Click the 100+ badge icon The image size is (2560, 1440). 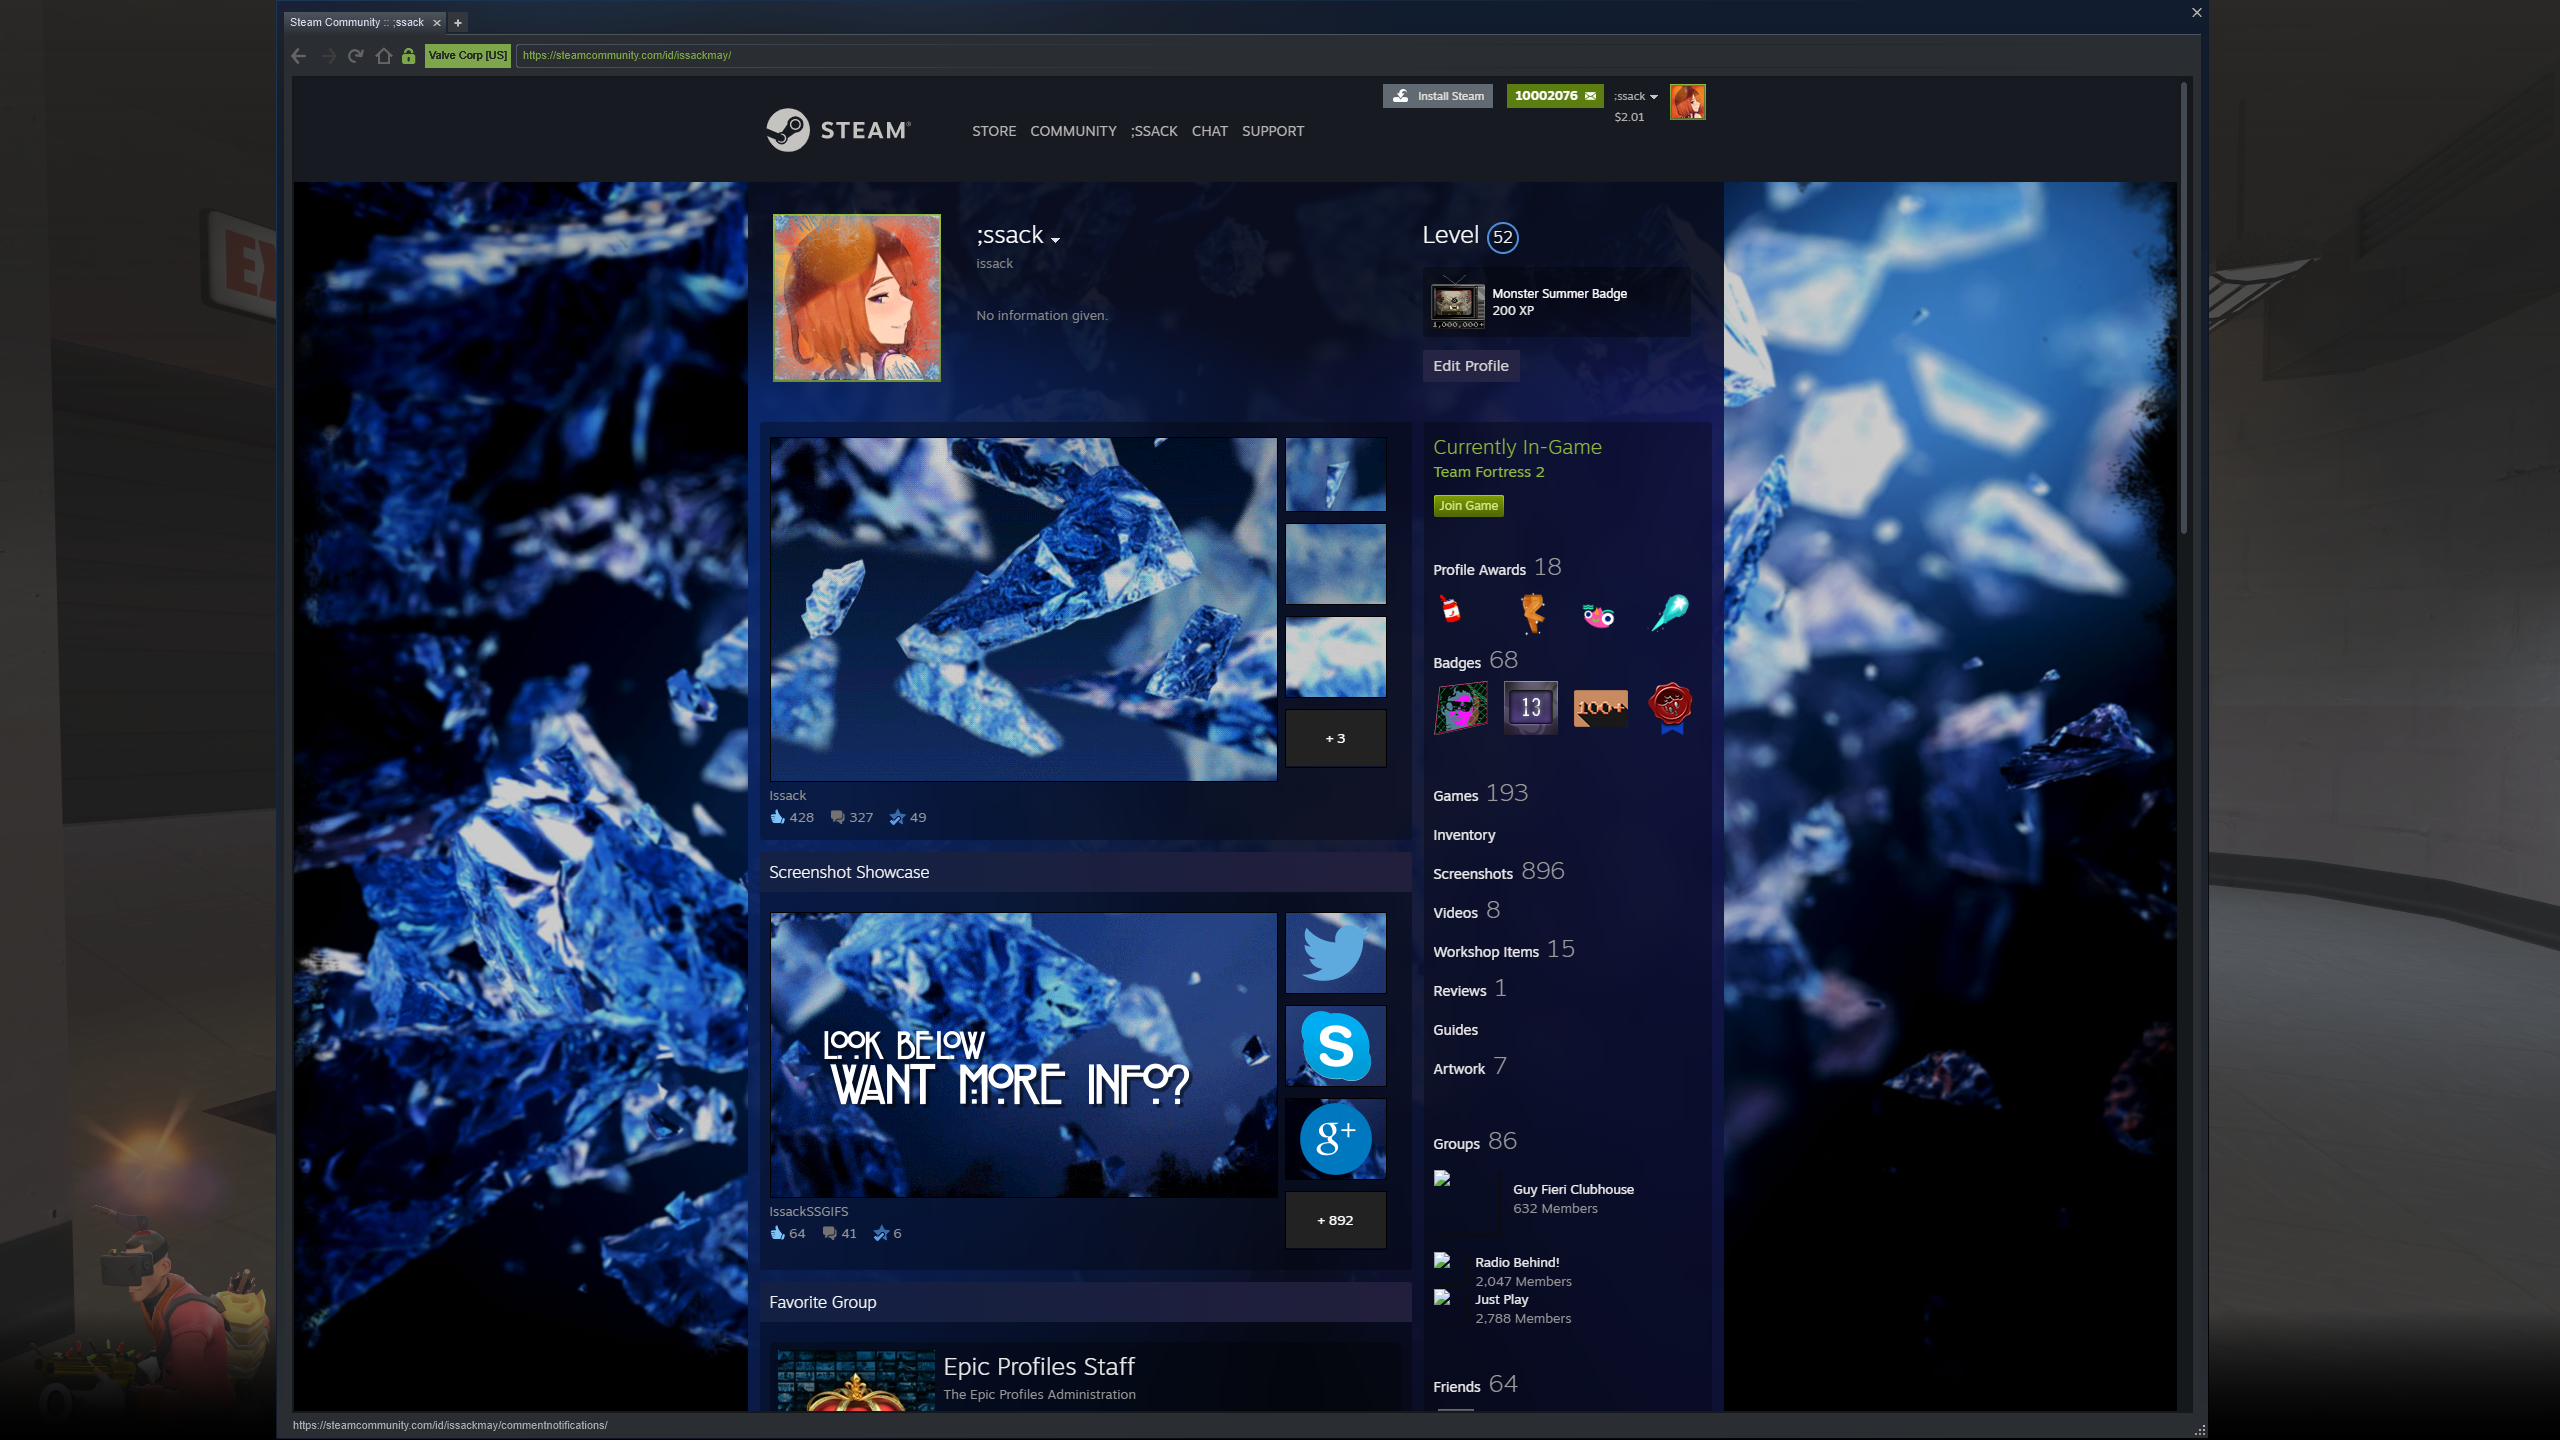[1600, 708]
